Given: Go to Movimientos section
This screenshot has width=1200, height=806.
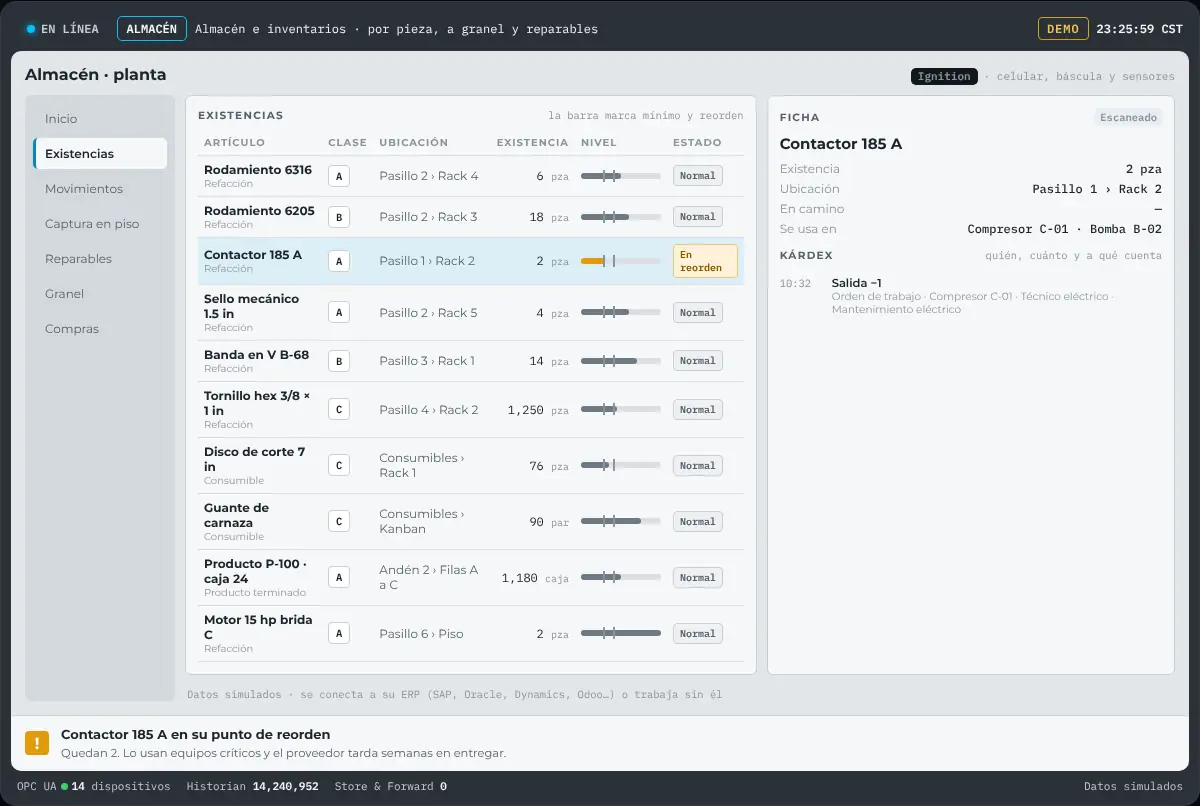Looking at the screenshot, I should [x=100, y=189].
